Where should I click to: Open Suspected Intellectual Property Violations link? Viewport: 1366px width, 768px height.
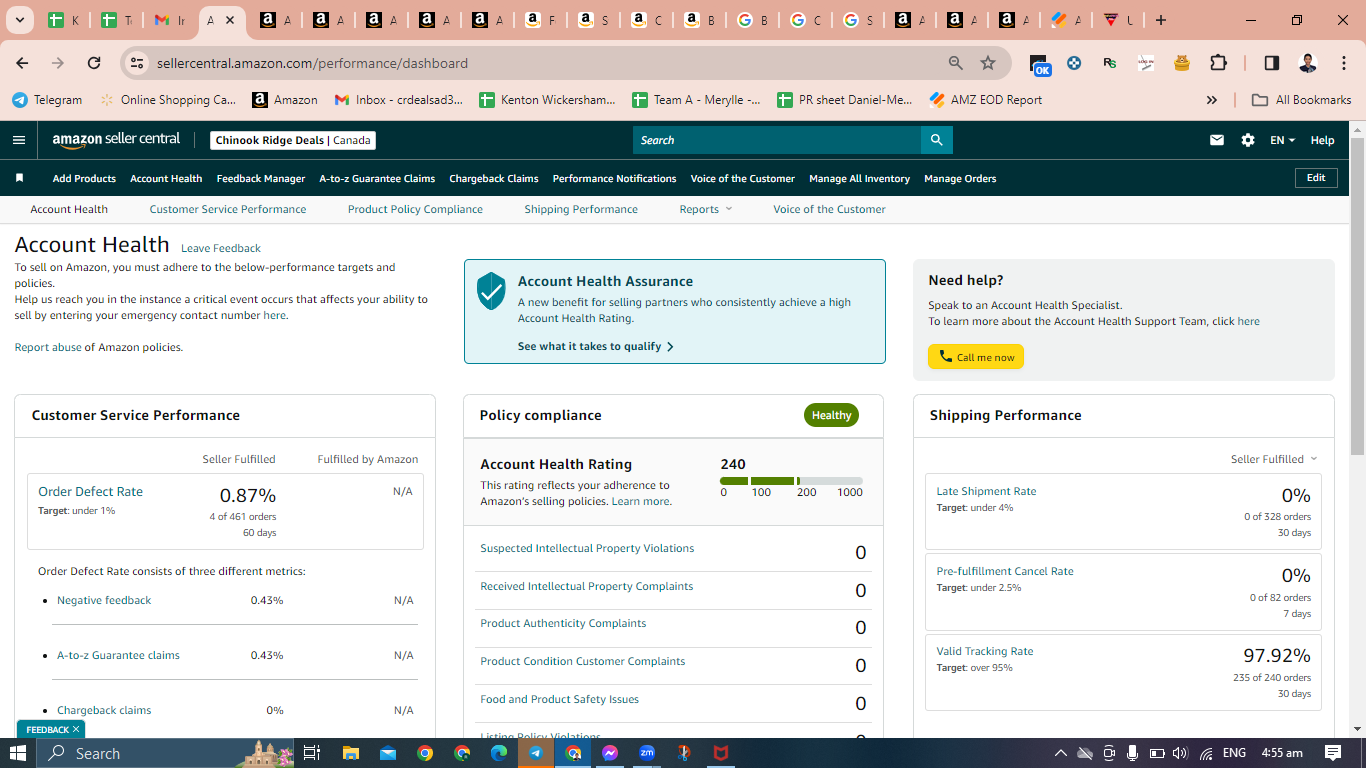pos(587,548)
